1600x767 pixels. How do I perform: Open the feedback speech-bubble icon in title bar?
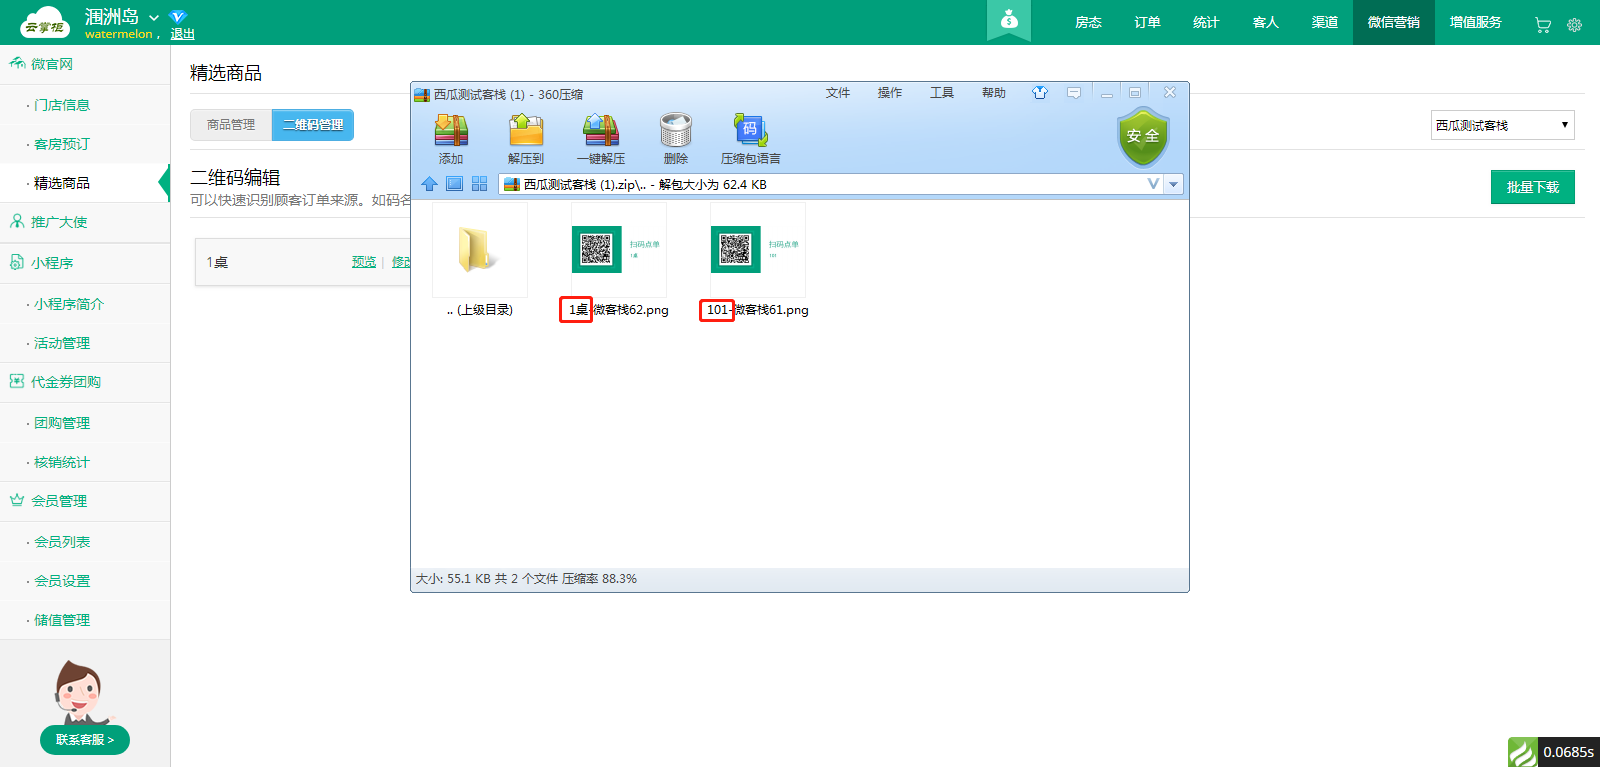[x=1074, y=93]
